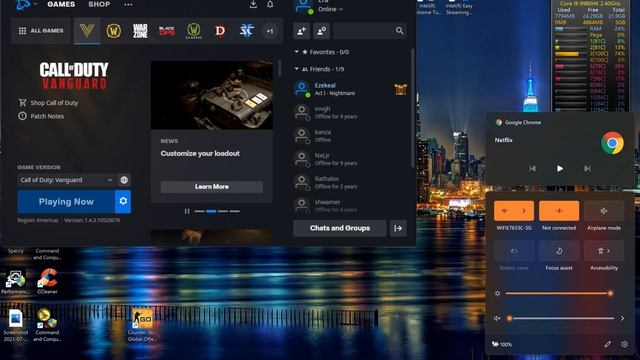Open the Shop Call of Duty link

(x=54, y=103)
